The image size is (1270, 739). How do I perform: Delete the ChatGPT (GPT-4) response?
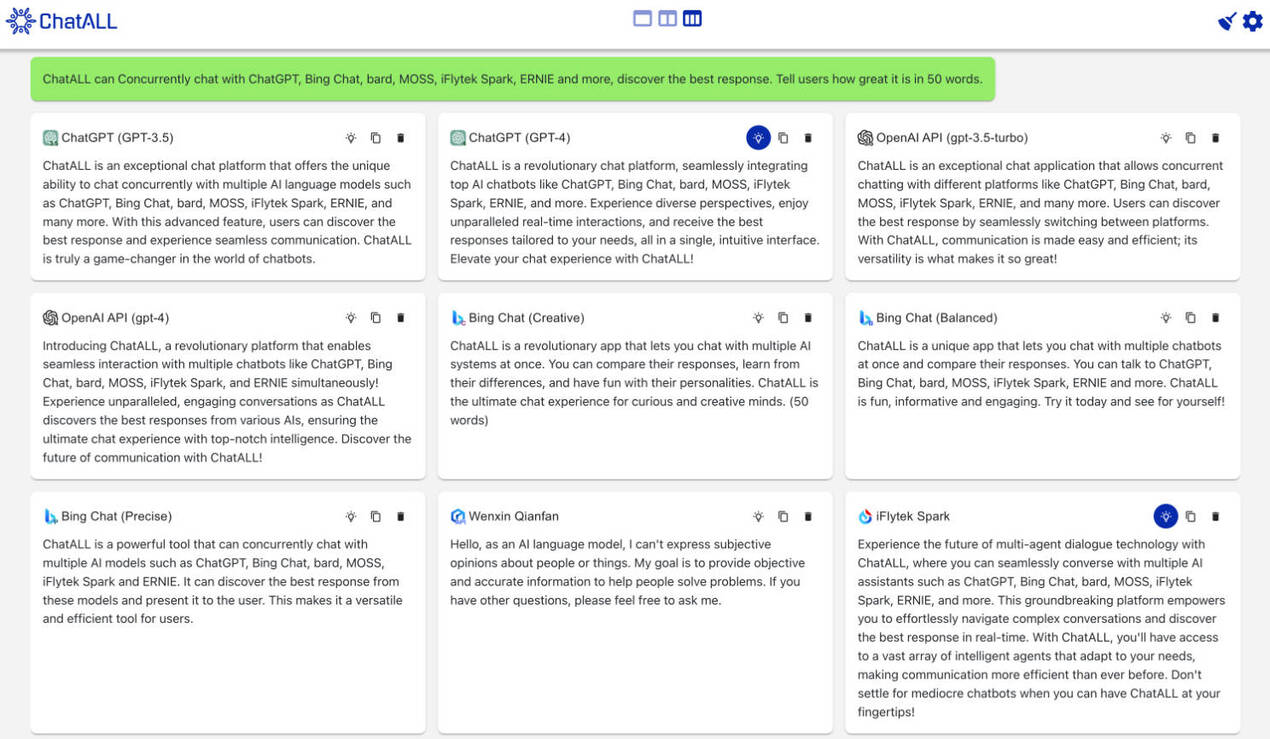pos(808,138)
